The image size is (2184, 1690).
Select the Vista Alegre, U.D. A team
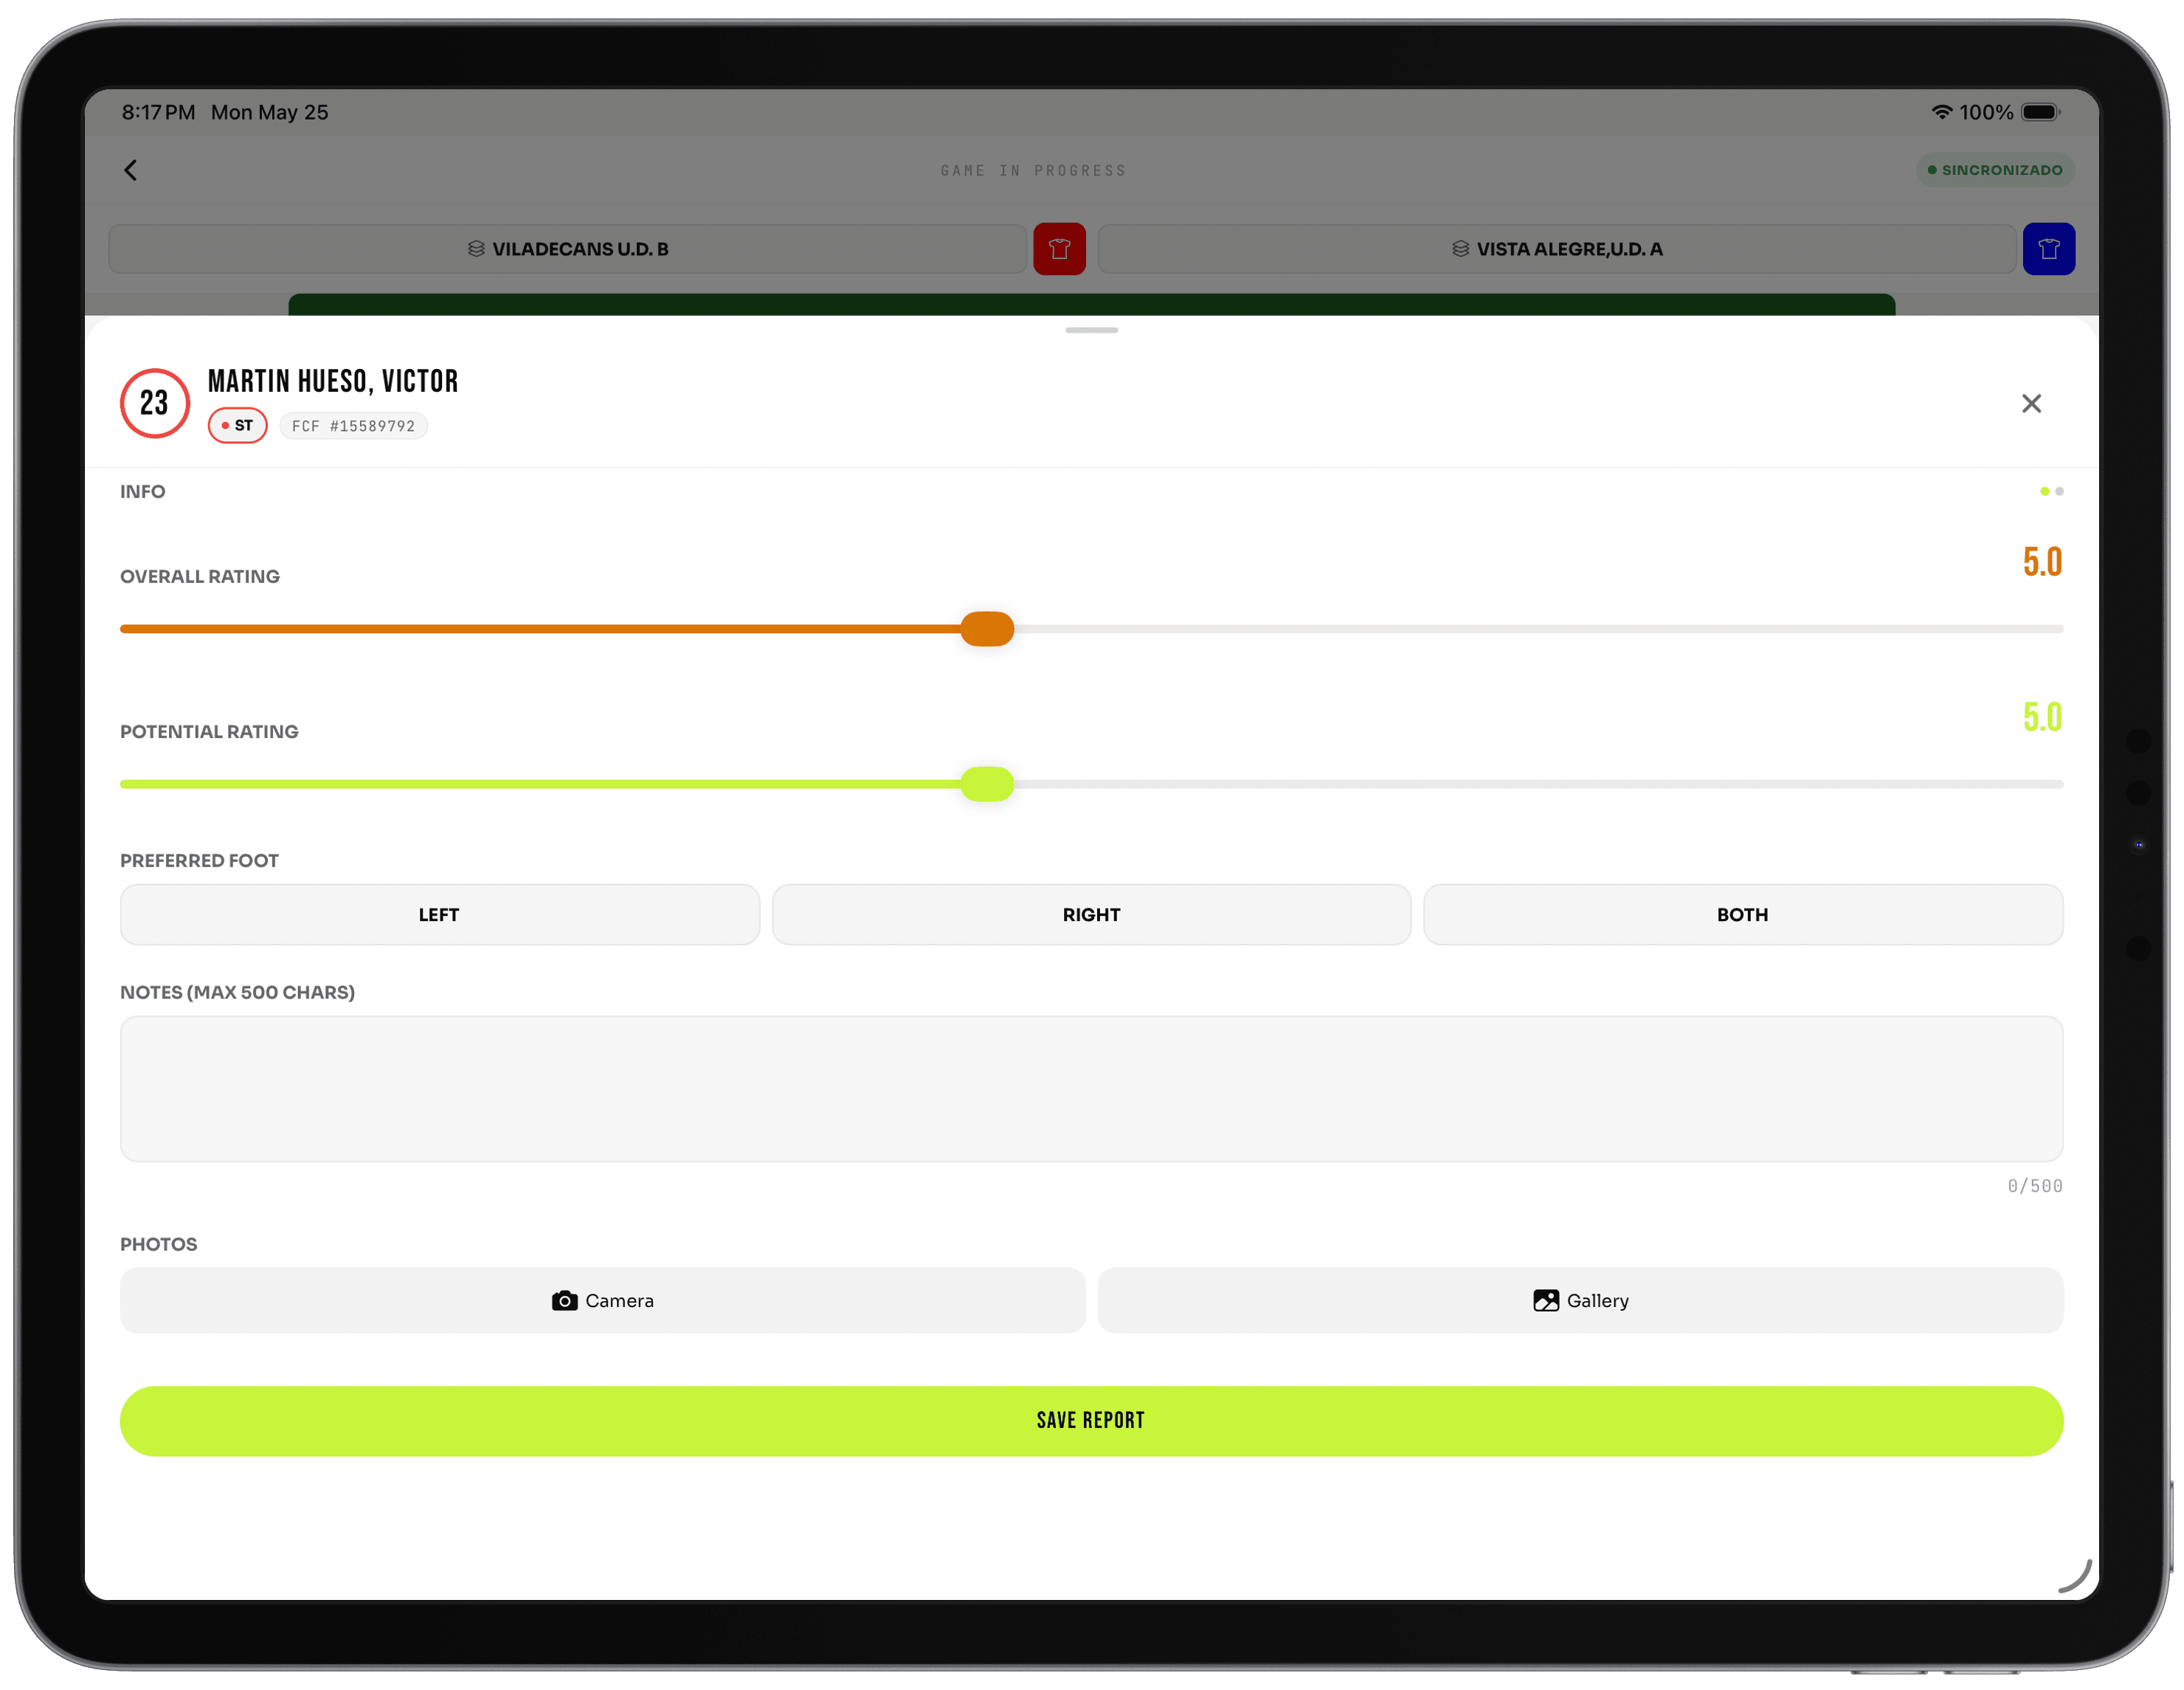click(x=1556, y=249)
